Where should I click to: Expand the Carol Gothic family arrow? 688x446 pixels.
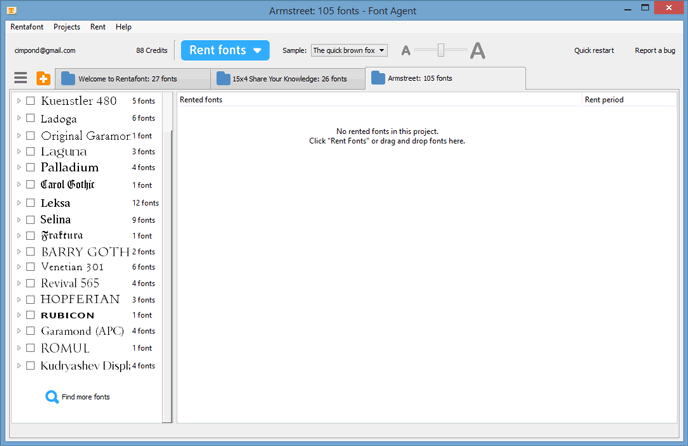point(18,184)
